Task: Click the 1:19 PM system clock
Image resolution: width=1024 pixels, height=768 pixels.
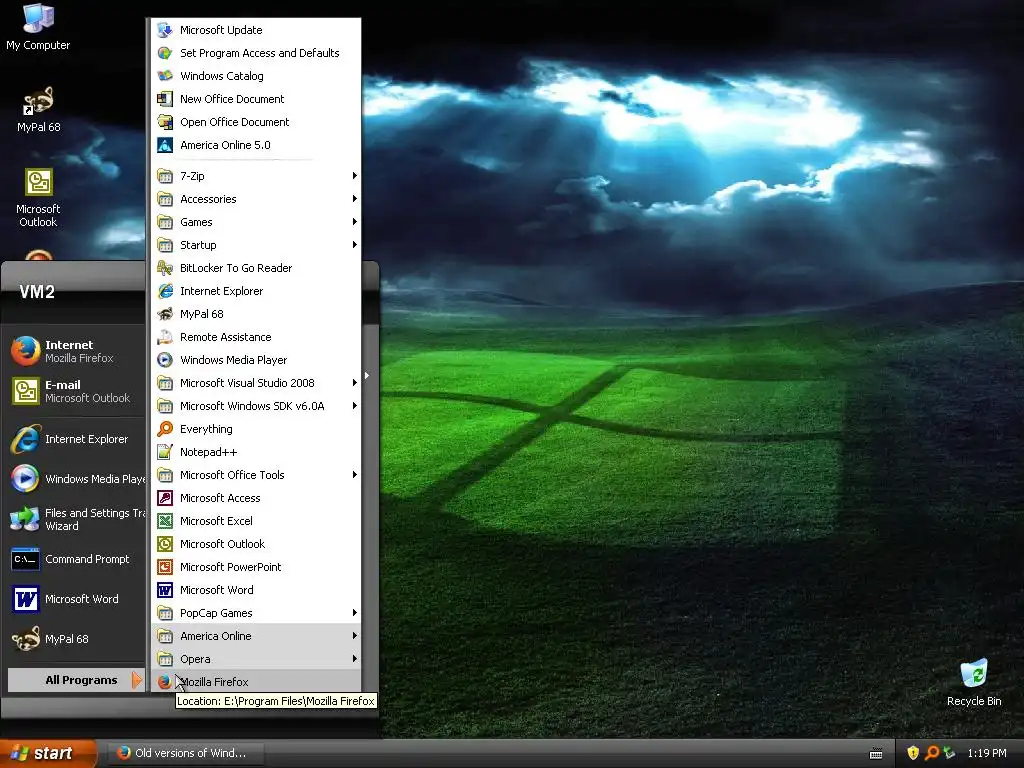Action: pyautogui.click(x=987, y=753)
